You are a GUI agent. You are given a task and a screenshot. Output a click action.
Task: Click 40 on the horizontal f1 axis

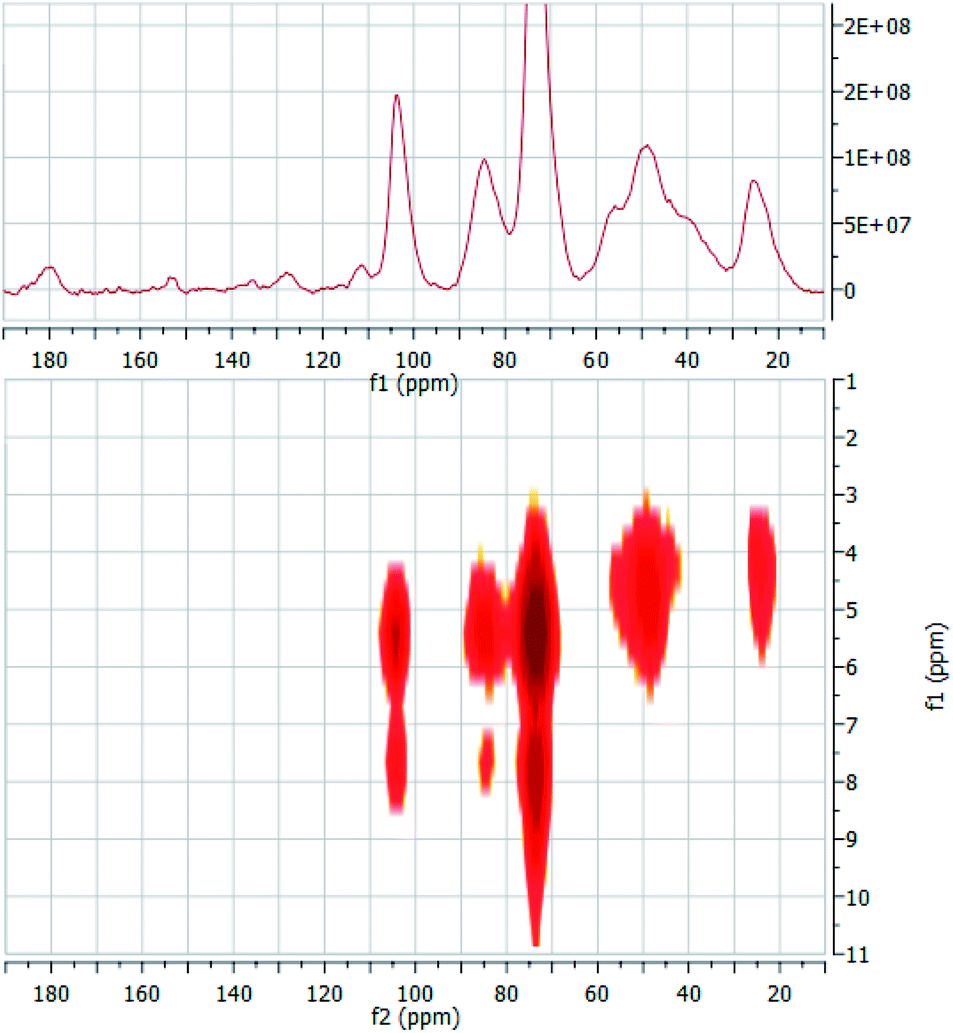click(687, 360)
